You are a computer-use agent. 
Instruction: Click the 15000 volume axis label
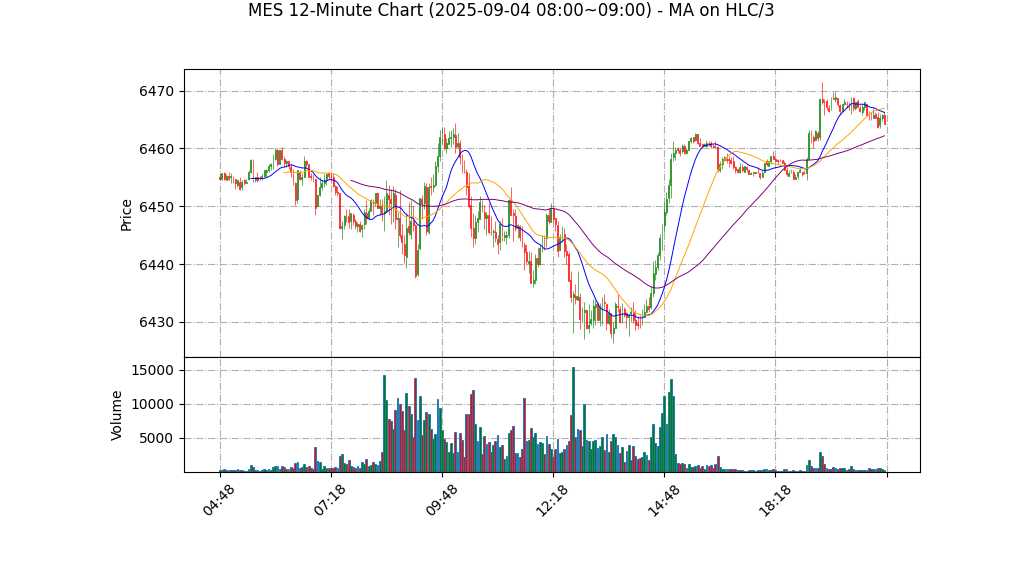click(152, 370)
